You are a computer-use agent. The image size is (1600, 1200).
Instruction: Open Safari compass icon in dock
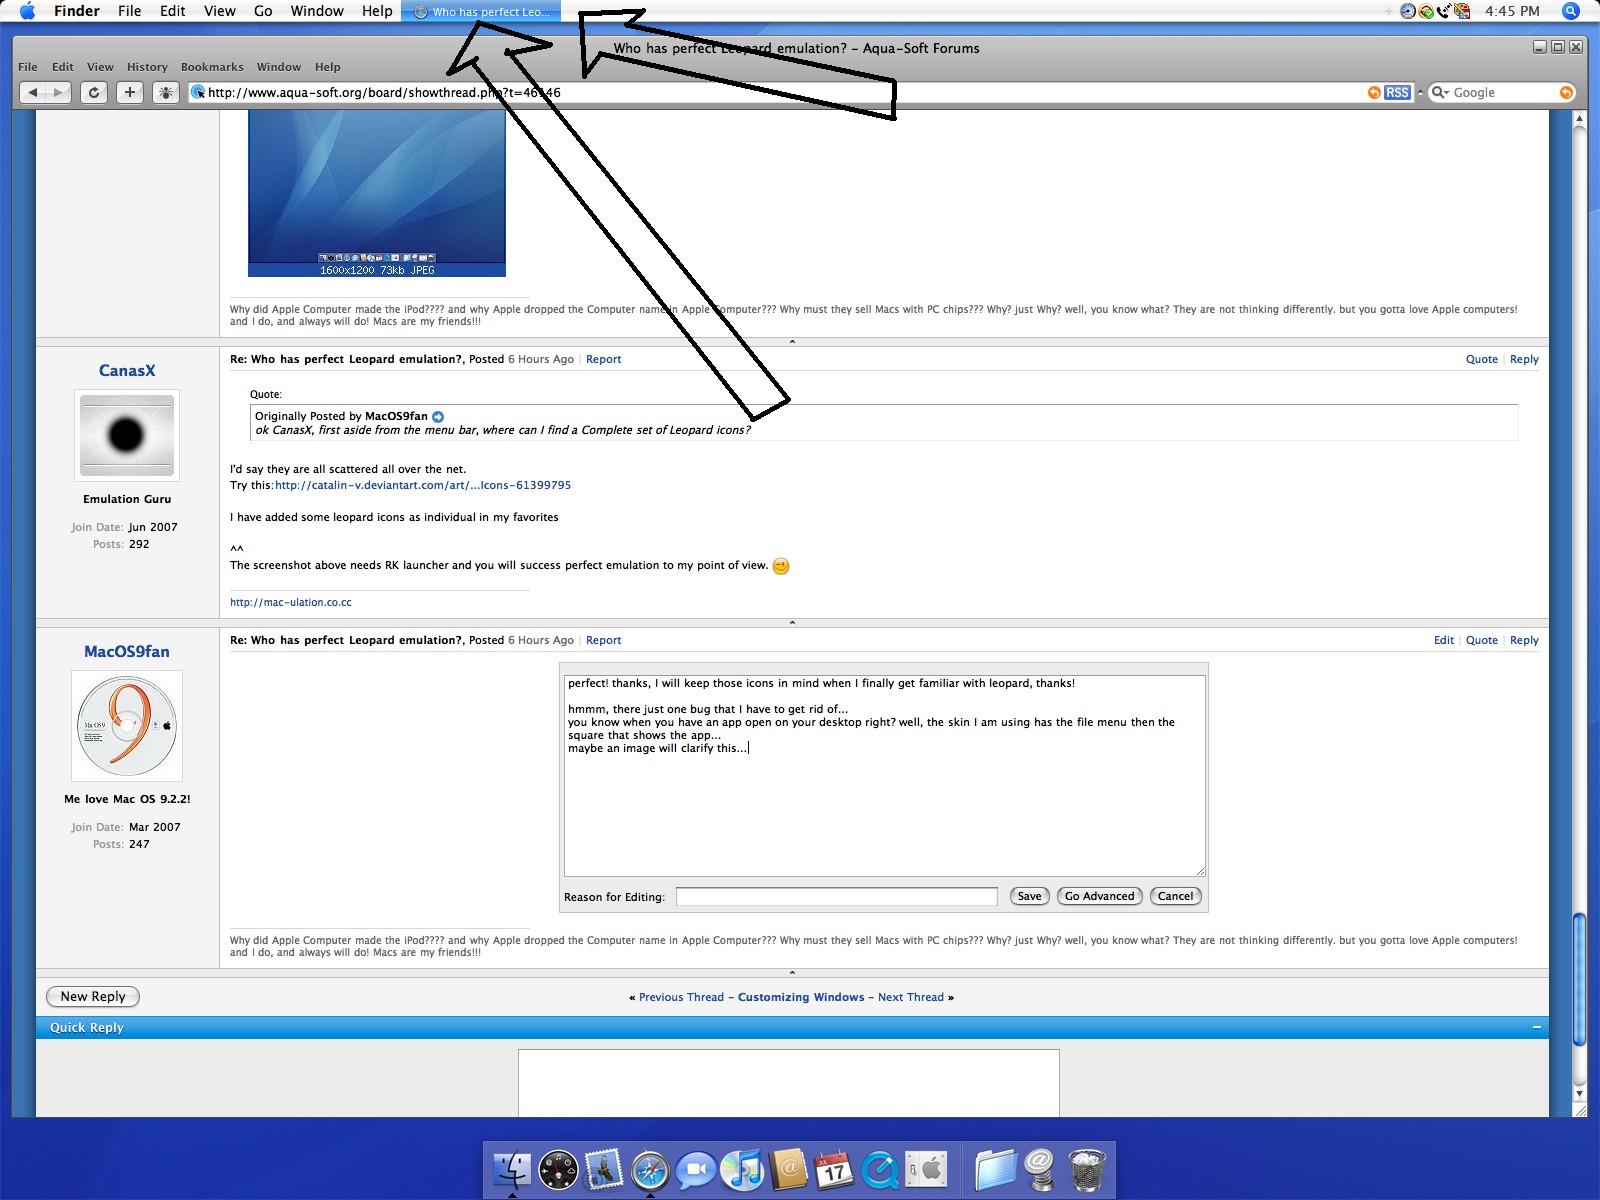[x=650, y=1169]
